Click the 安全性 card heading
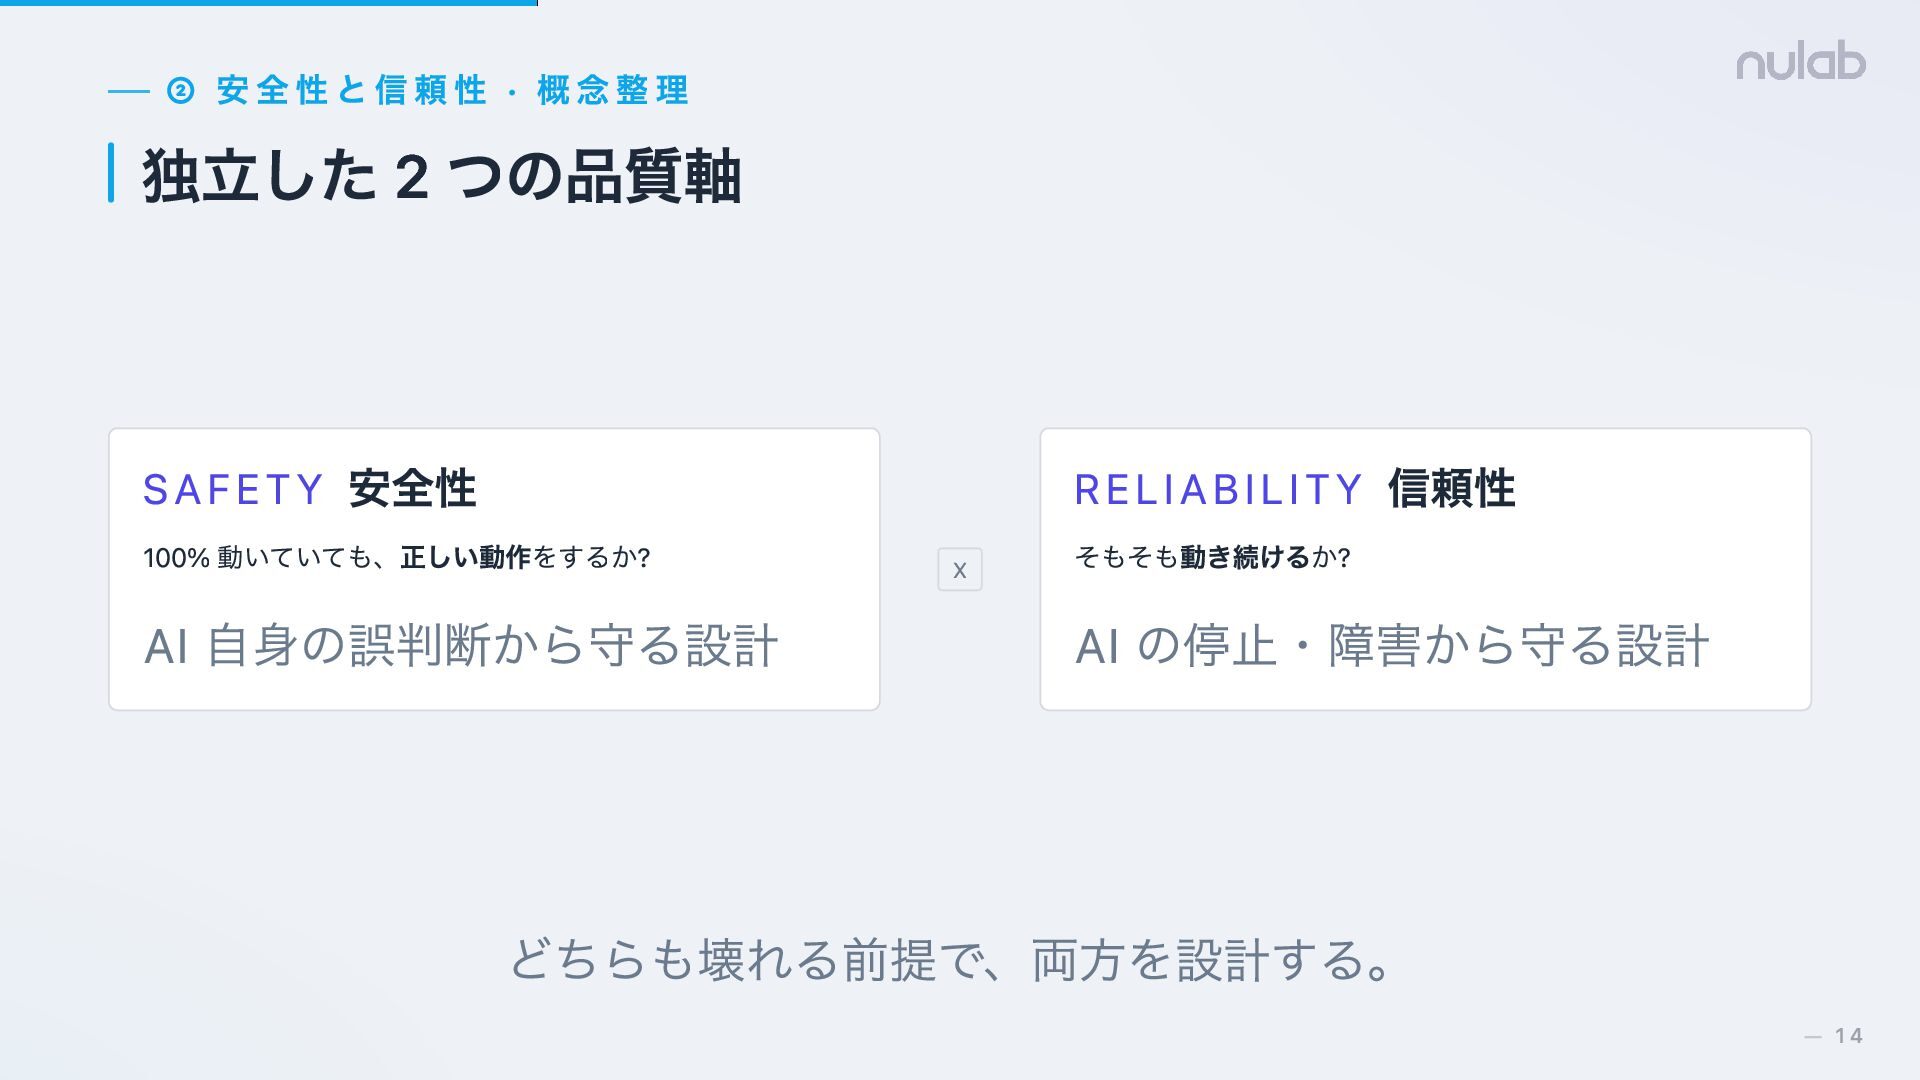This screenshot has height=1080, width=1920. [412, 490]
